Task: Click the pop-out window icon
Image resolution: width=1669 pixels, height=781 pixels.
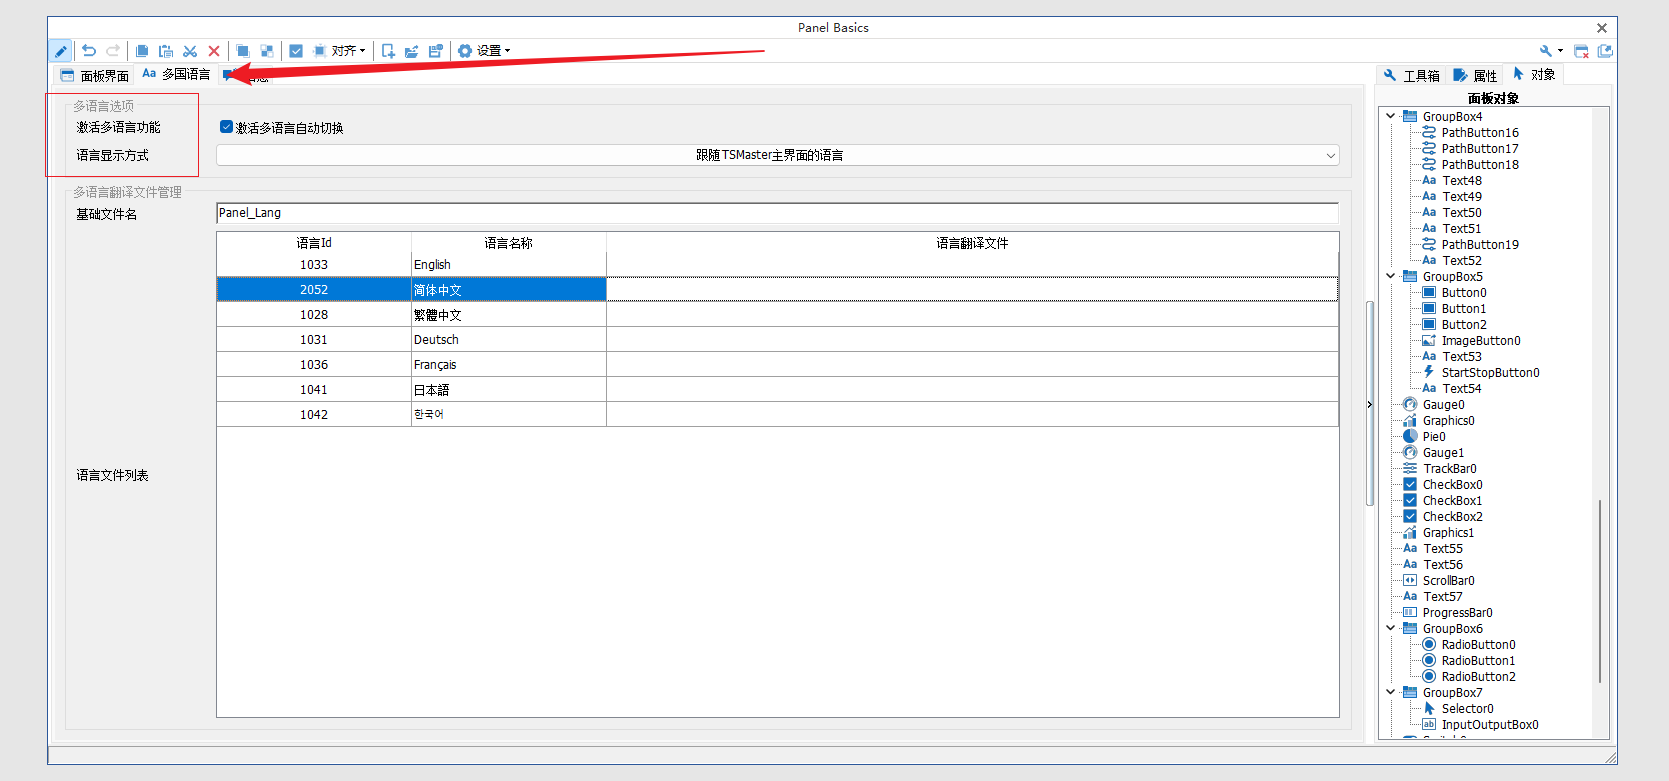Action: 1605,51
